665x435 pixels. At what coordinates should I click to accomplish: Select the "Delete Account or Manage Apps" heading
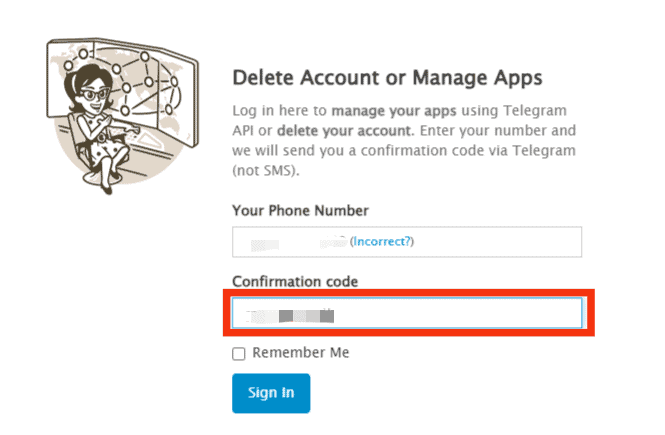(388, 77)
